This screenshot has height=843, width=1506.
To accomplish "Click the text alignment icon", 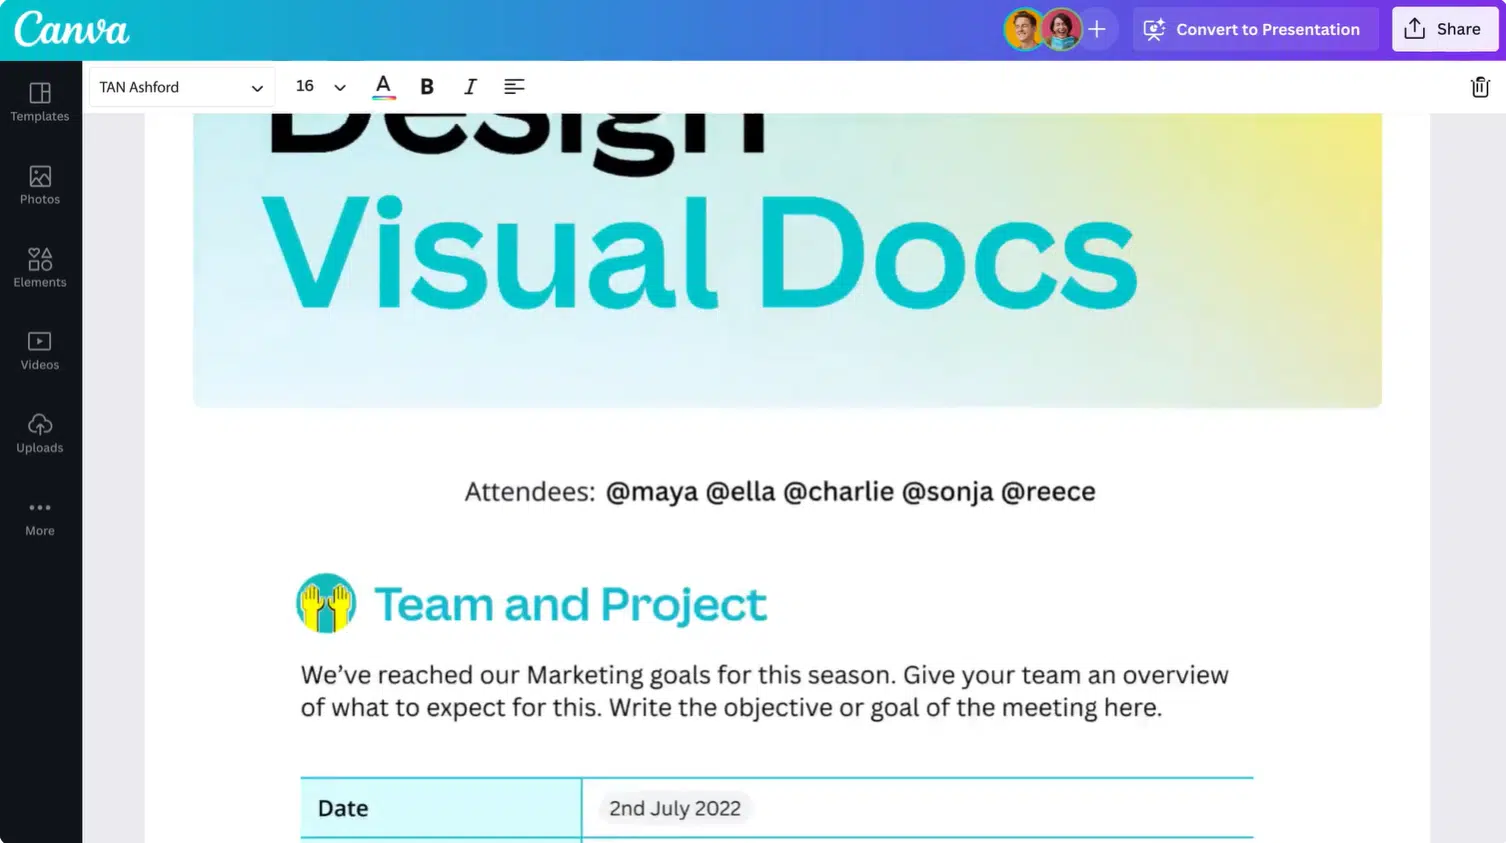I will (514, 87).
